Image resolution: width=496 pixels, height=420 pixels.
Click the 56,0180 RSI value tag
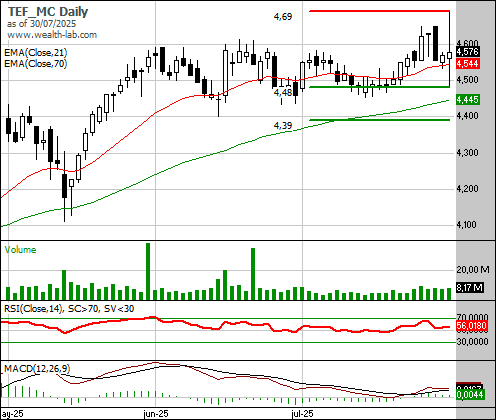(472, 326)
